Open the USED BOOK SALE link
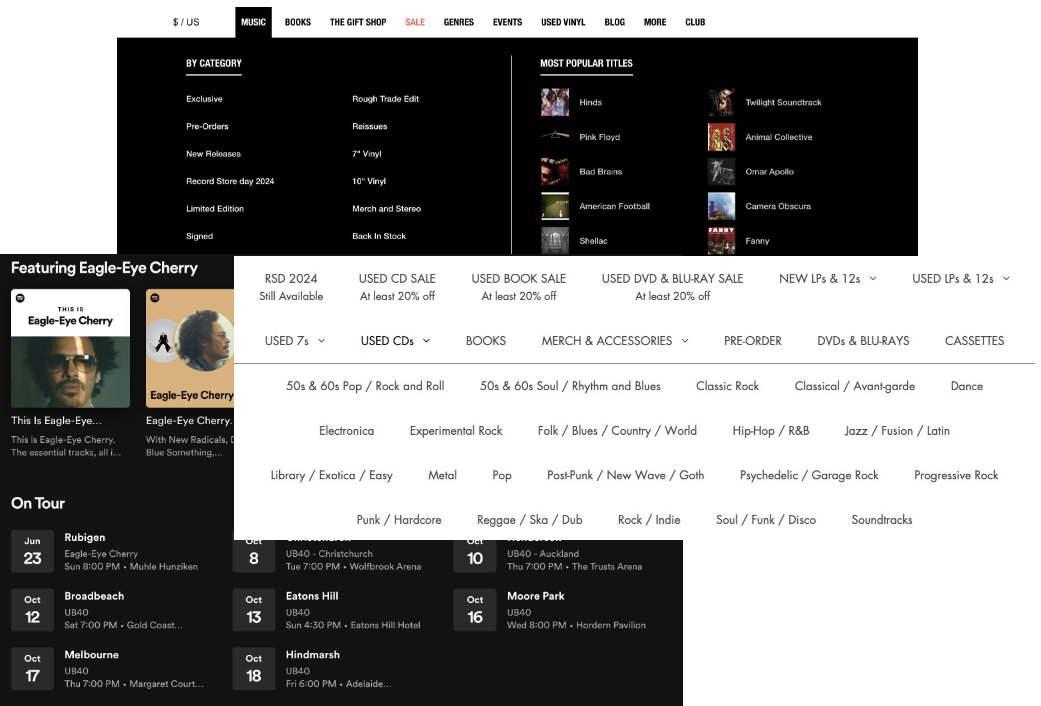The height and width of the screenshot is (706, 1041). click(x=519, y=287)
